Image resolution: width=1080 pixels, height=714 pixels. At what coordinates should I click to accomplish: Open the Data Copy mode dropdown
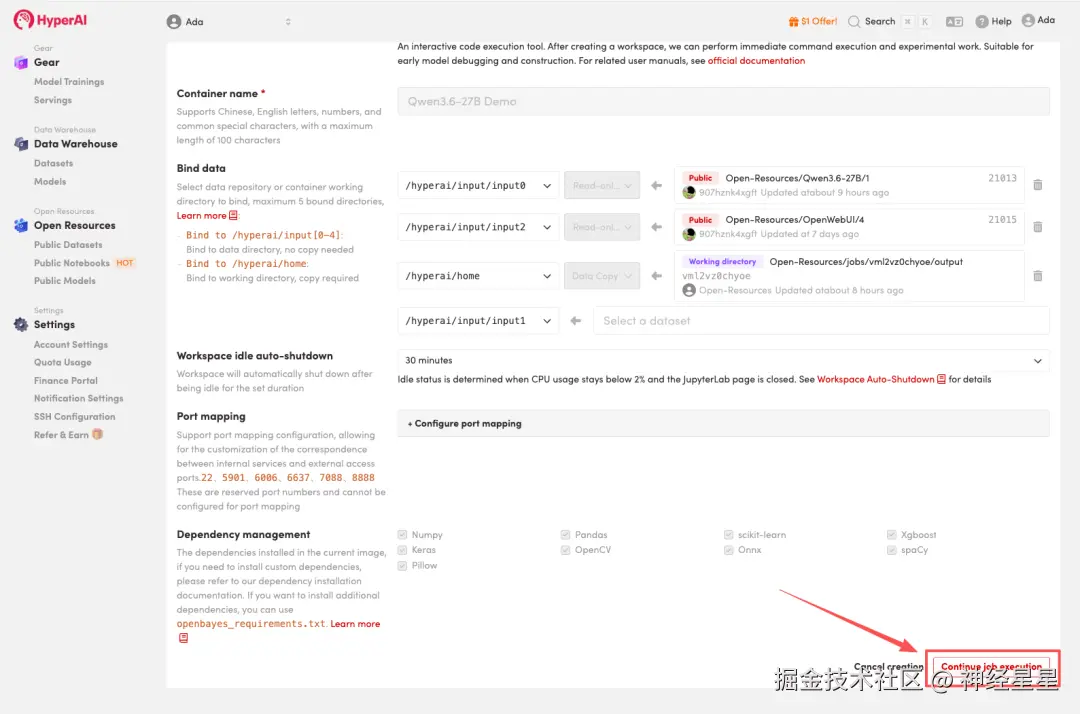602,275
